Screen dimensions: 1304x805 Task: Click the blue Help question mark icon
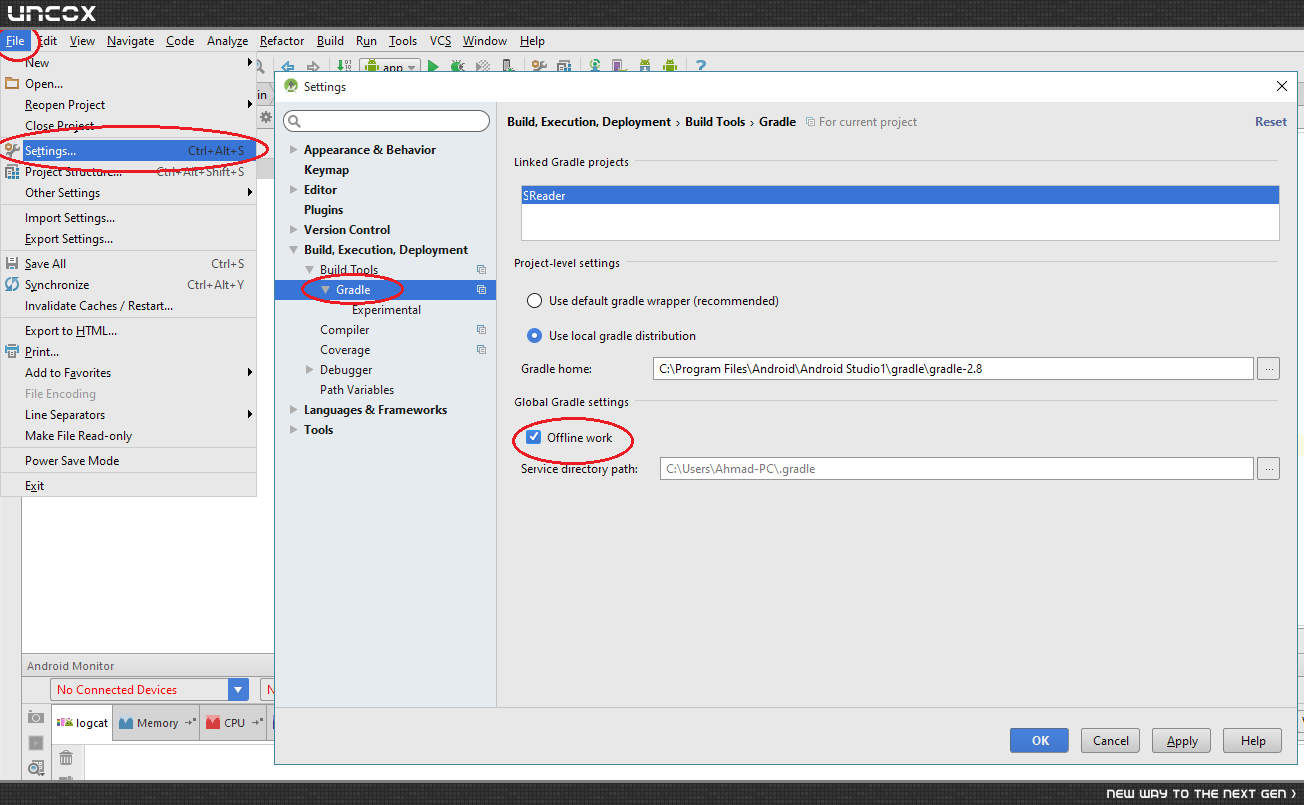pos(701,66)
